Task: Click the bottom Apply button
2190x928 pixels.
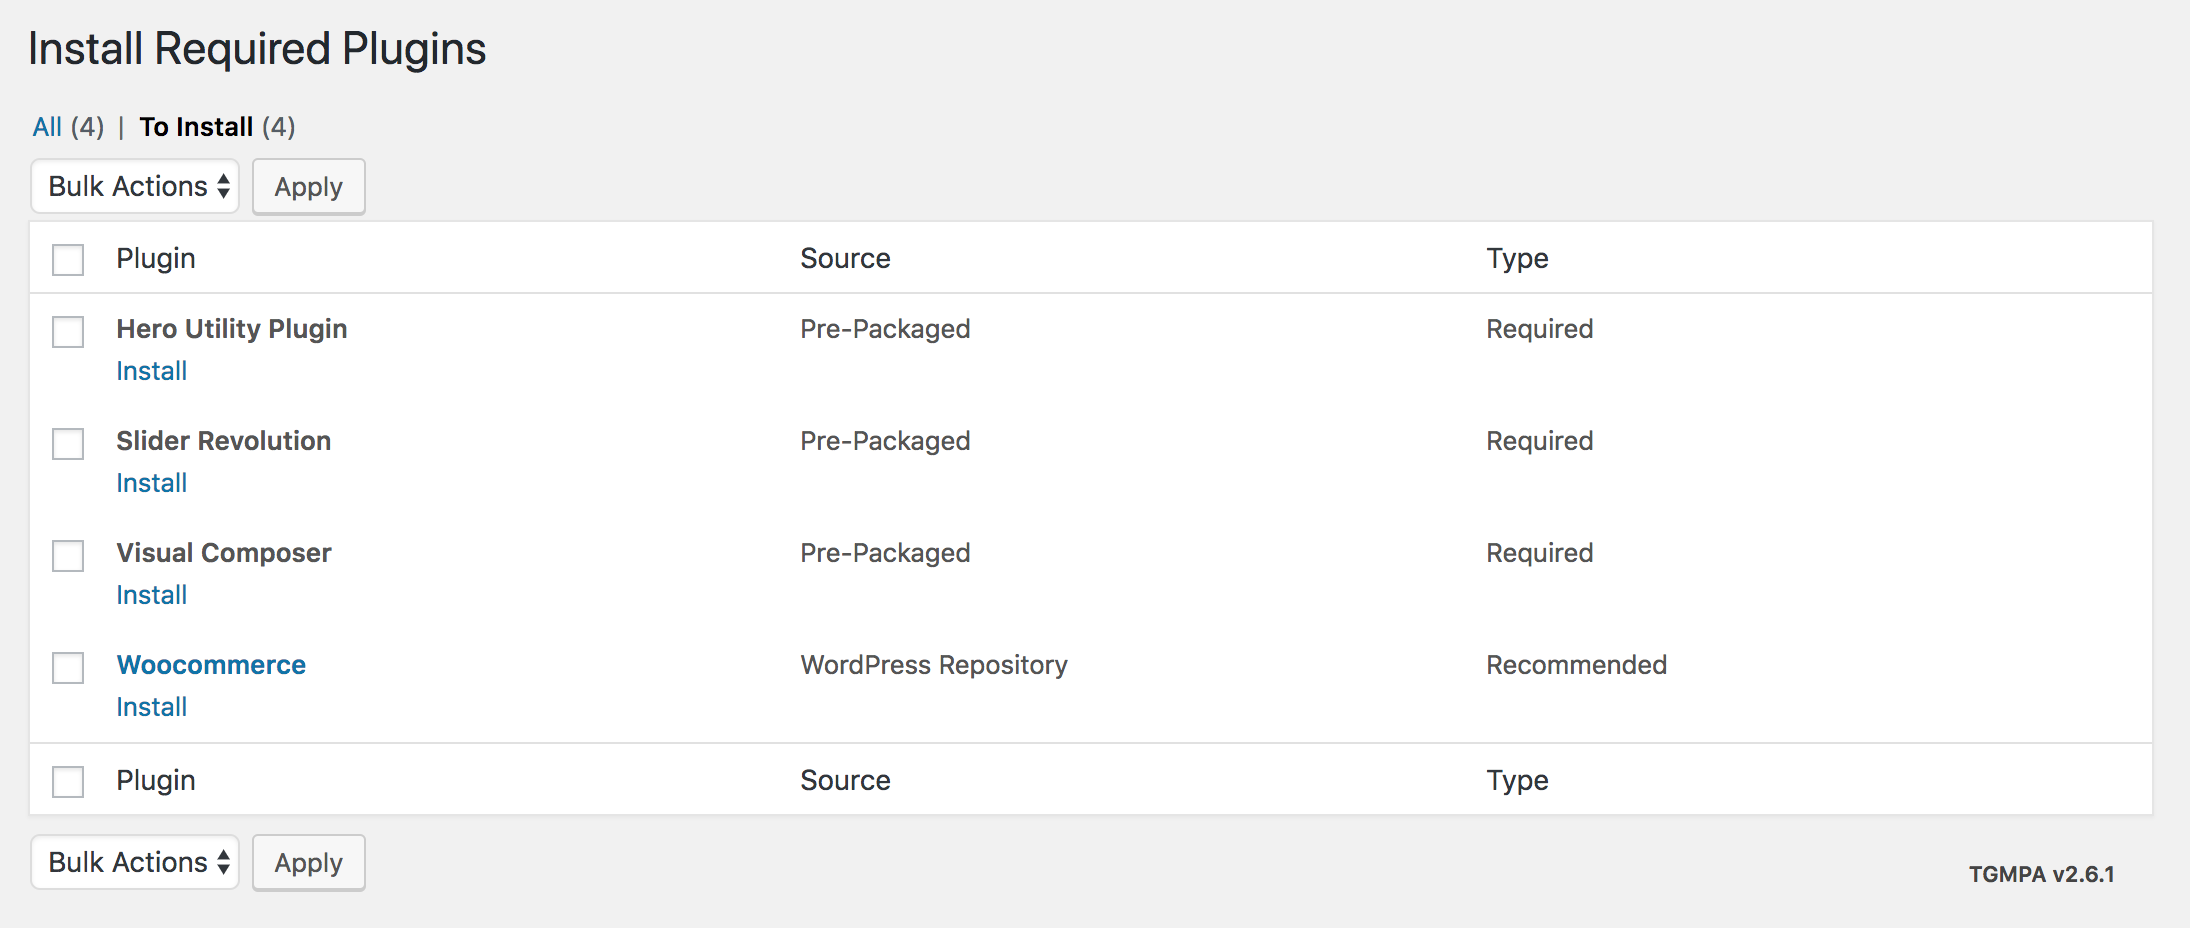Action: [308, 863]
